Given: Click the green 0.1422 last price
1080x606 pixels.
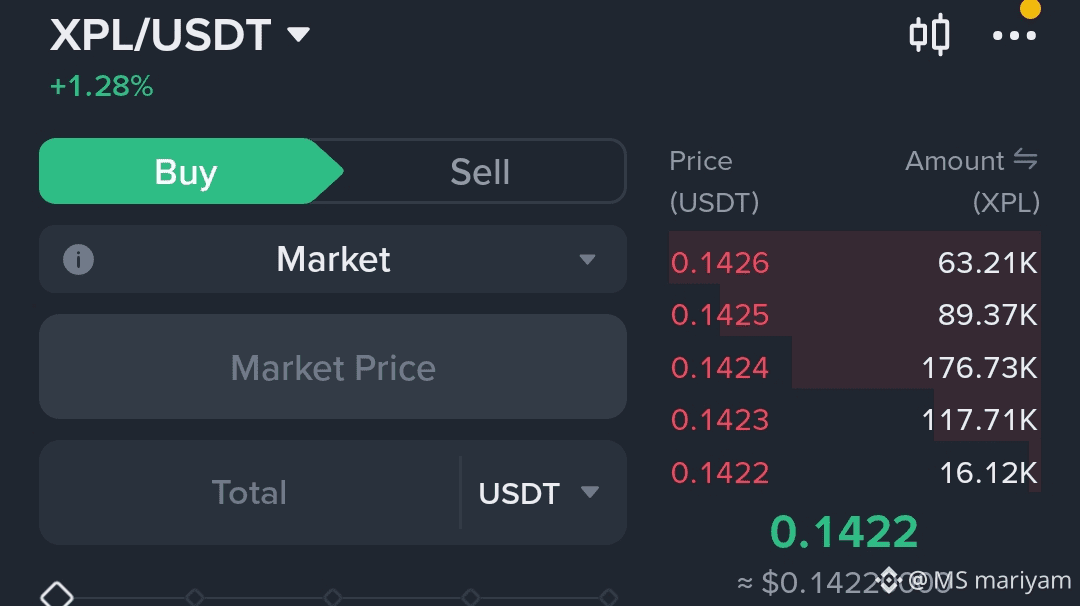Looking at the screenshot, I should [x=844, y=532].
